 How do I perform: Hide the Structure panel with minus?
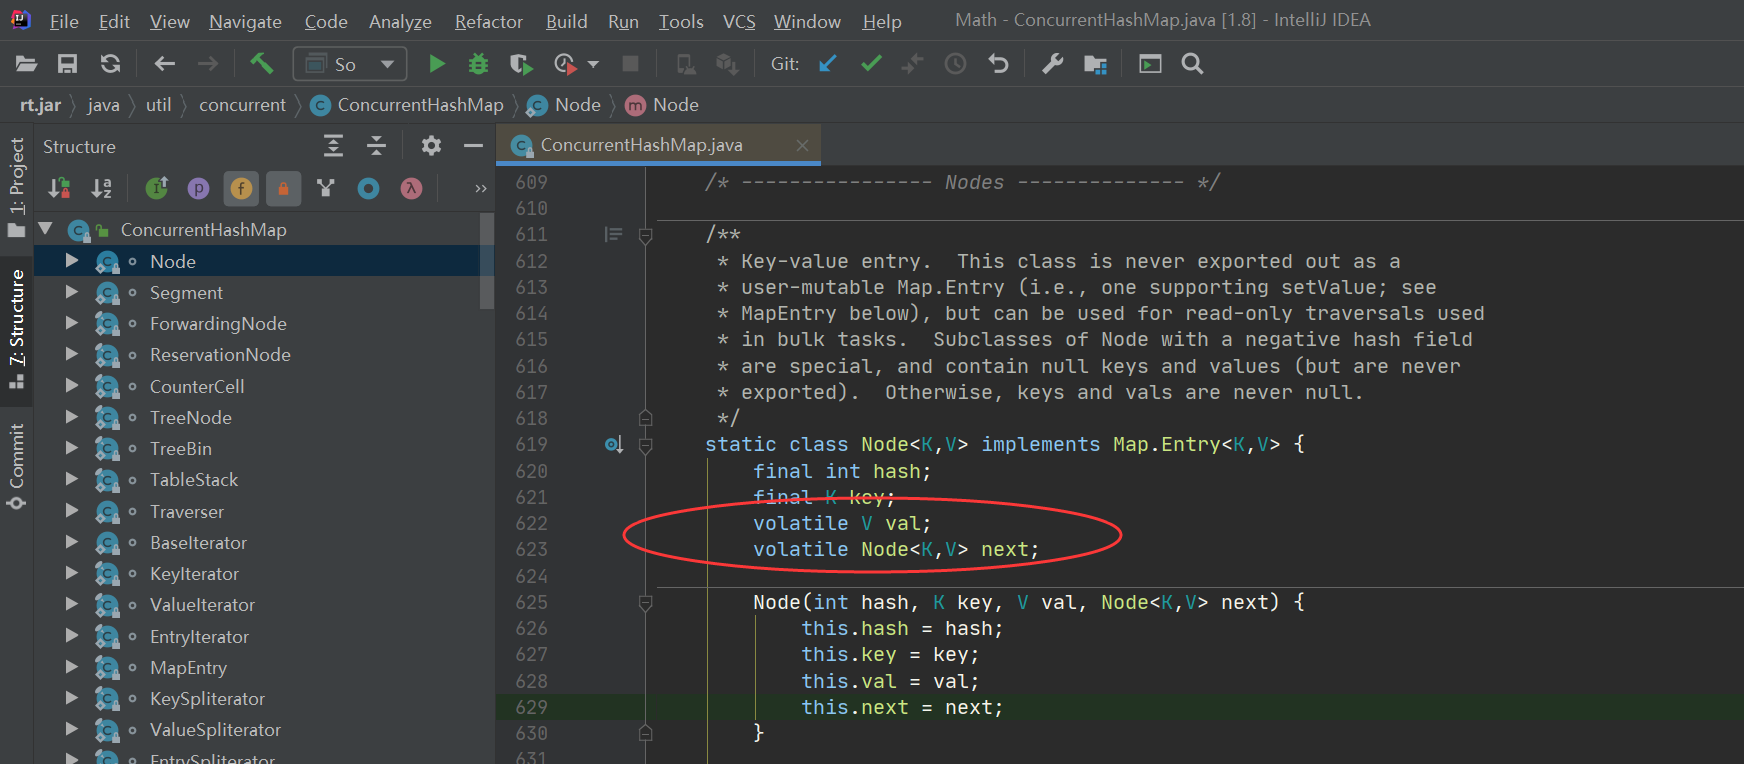(x=473, y=146)
